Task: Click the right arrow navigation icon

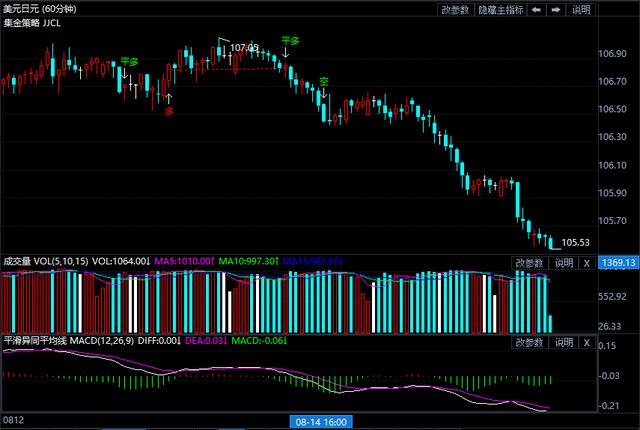Action: click(x=555, y=9)
